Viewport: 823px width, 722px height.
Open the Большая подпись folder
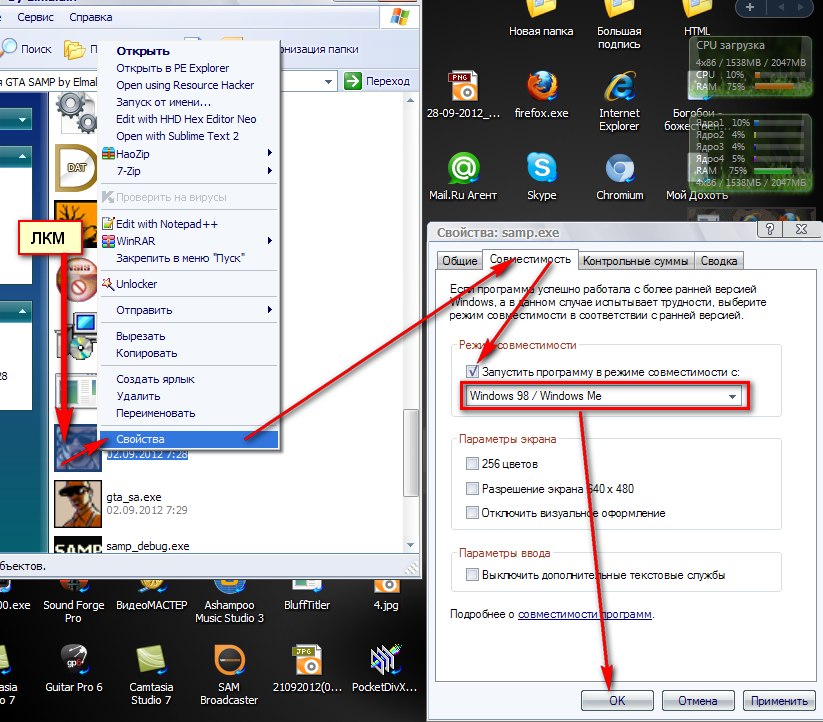619,10
